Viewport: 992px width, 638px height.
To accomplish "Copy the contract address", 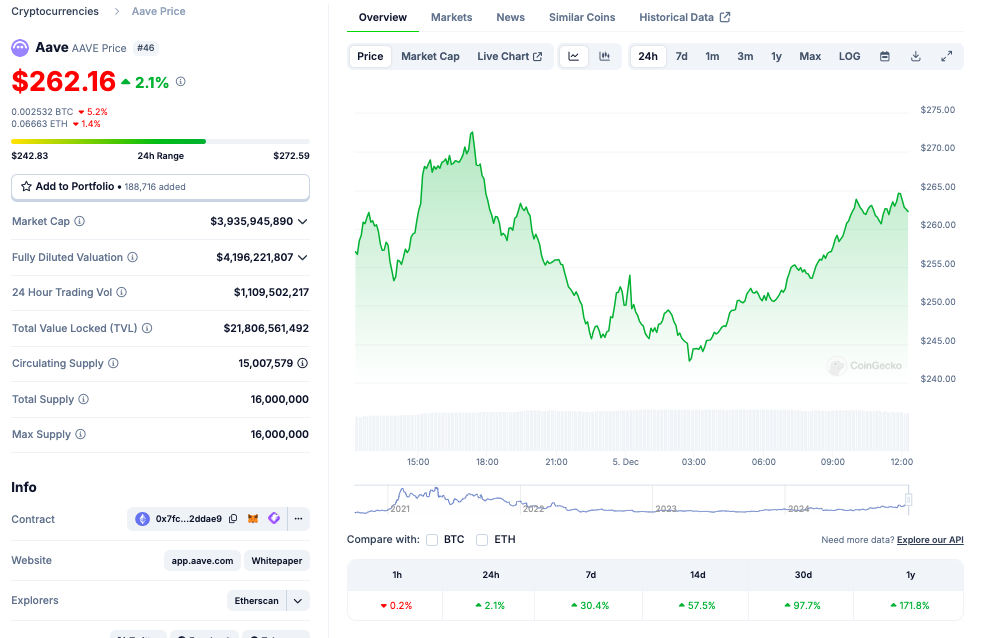I will coord(233,519).
